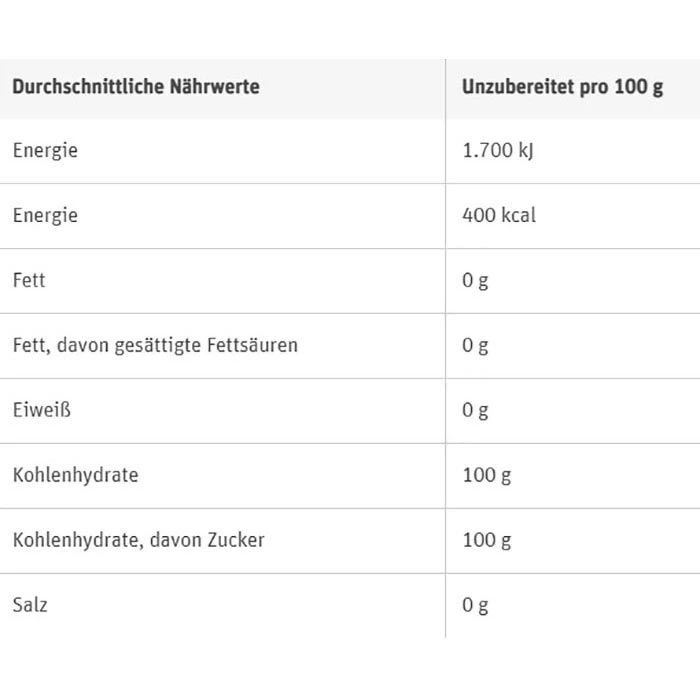Select 'Kohlenhydrate, davon Zucker' label
Image resolution: width=700 pixels, height=700 pixels.
(x=138, y=540)
